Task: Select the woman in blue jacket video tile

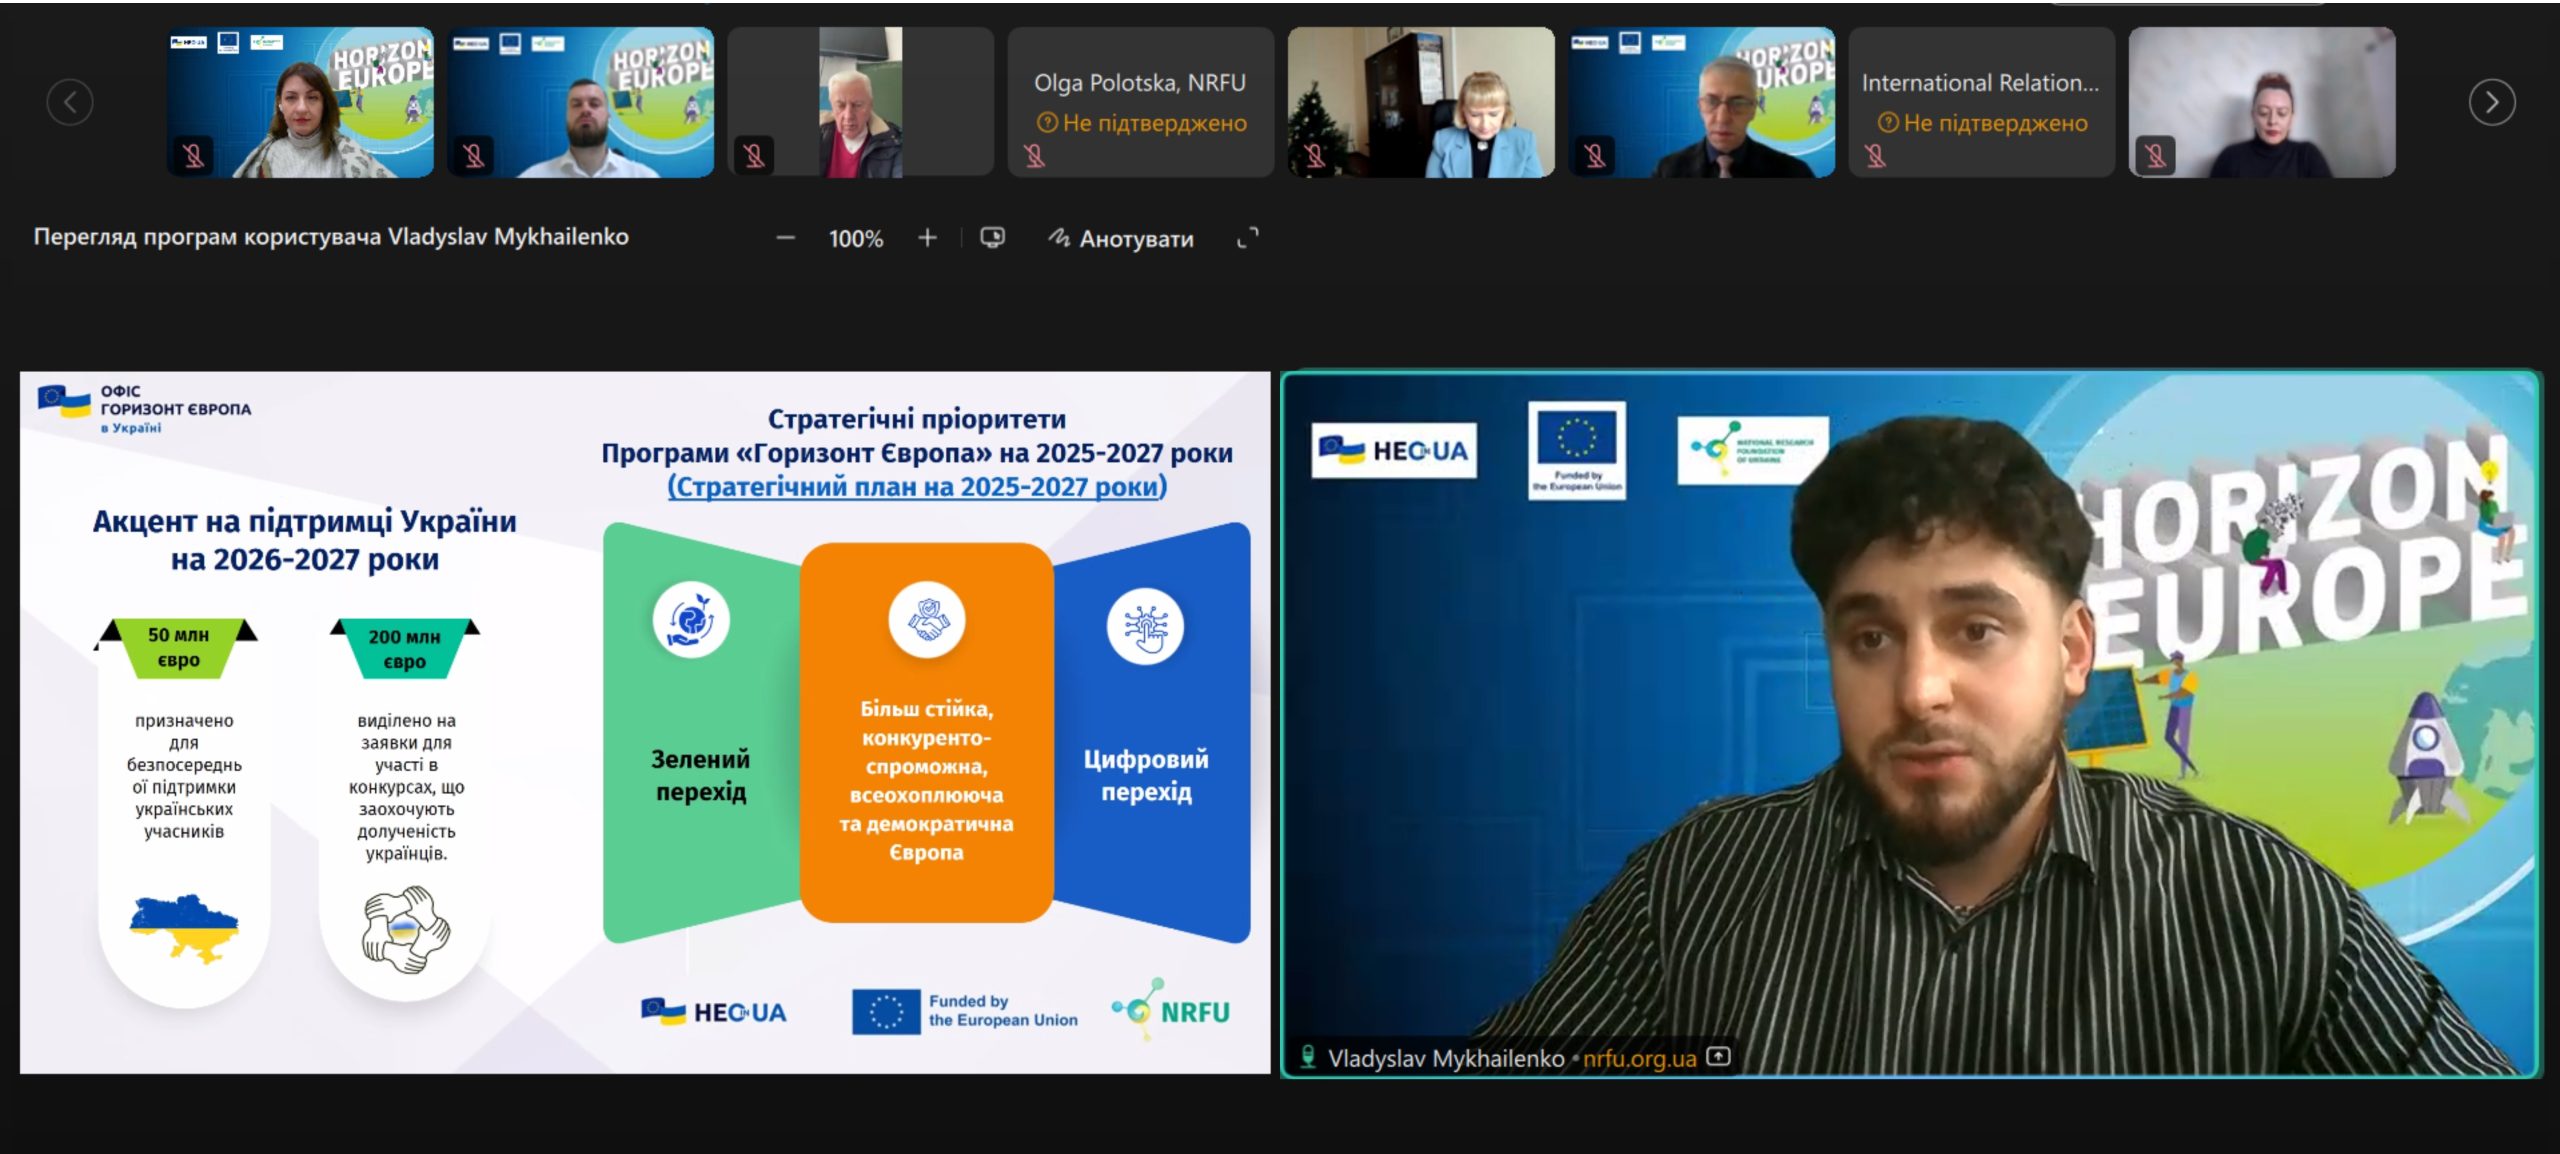Action: click(x=1420, y=102)
